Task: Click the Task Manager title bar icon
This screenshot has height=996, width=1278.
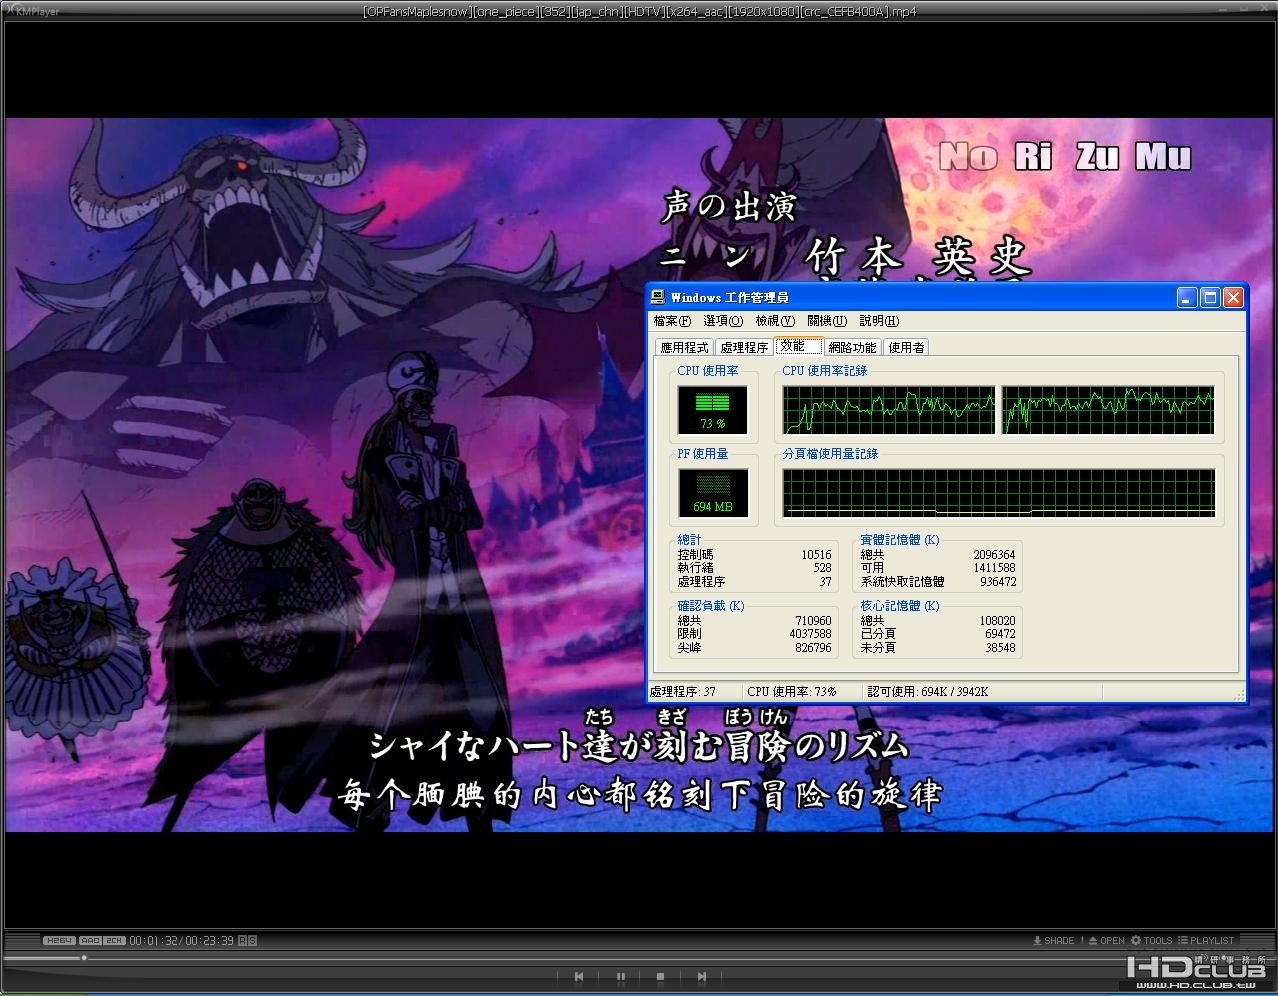Action: point(658,297)
